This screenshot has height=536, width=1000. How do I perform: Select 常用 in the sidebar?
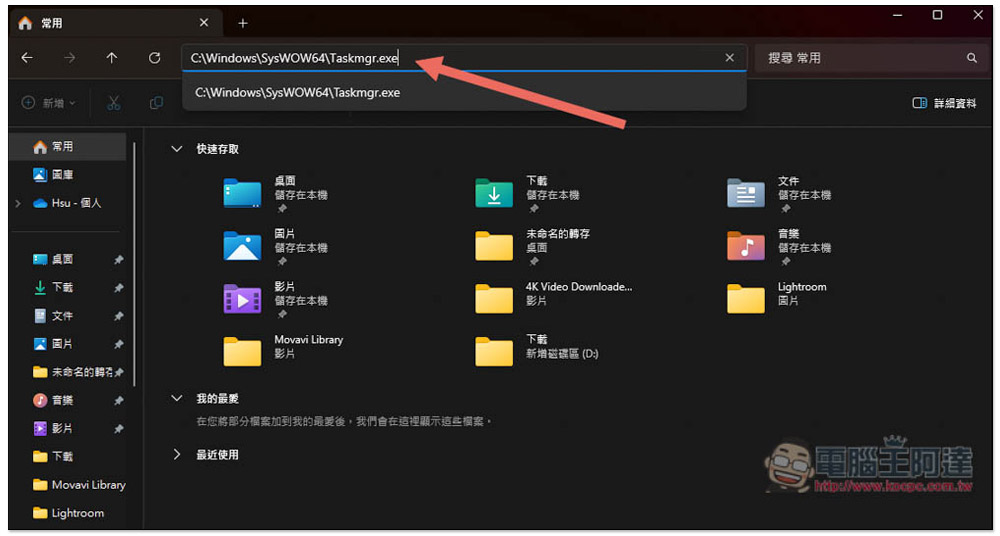coord(68,147)
